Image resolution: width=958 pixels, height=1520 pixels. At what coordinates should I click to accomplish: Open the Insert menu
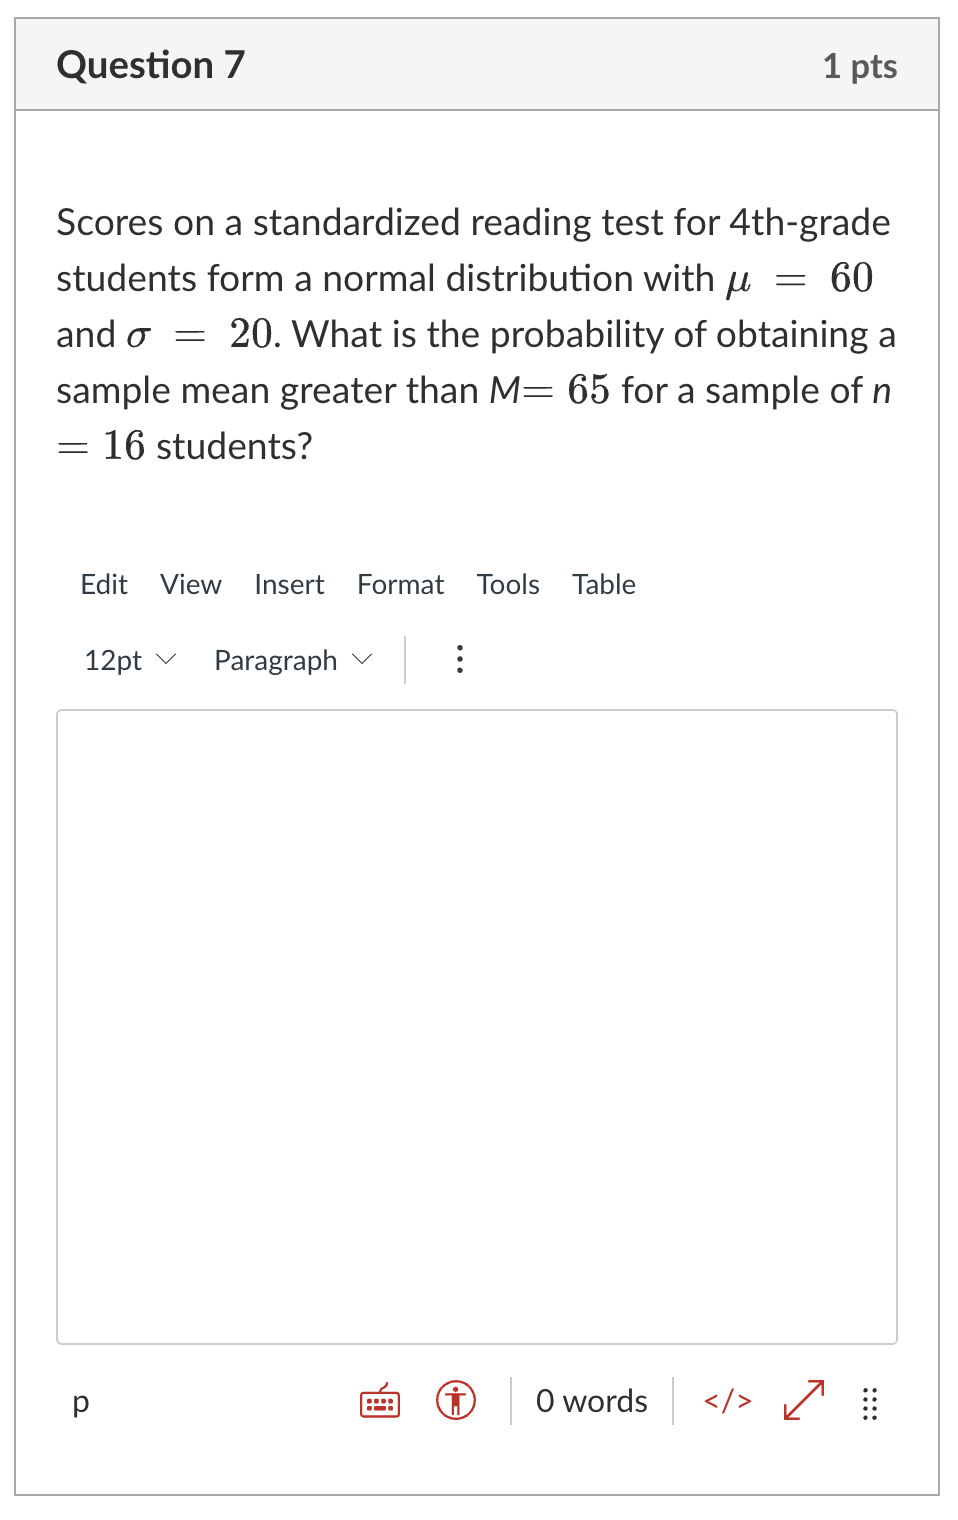coord(289,584)
